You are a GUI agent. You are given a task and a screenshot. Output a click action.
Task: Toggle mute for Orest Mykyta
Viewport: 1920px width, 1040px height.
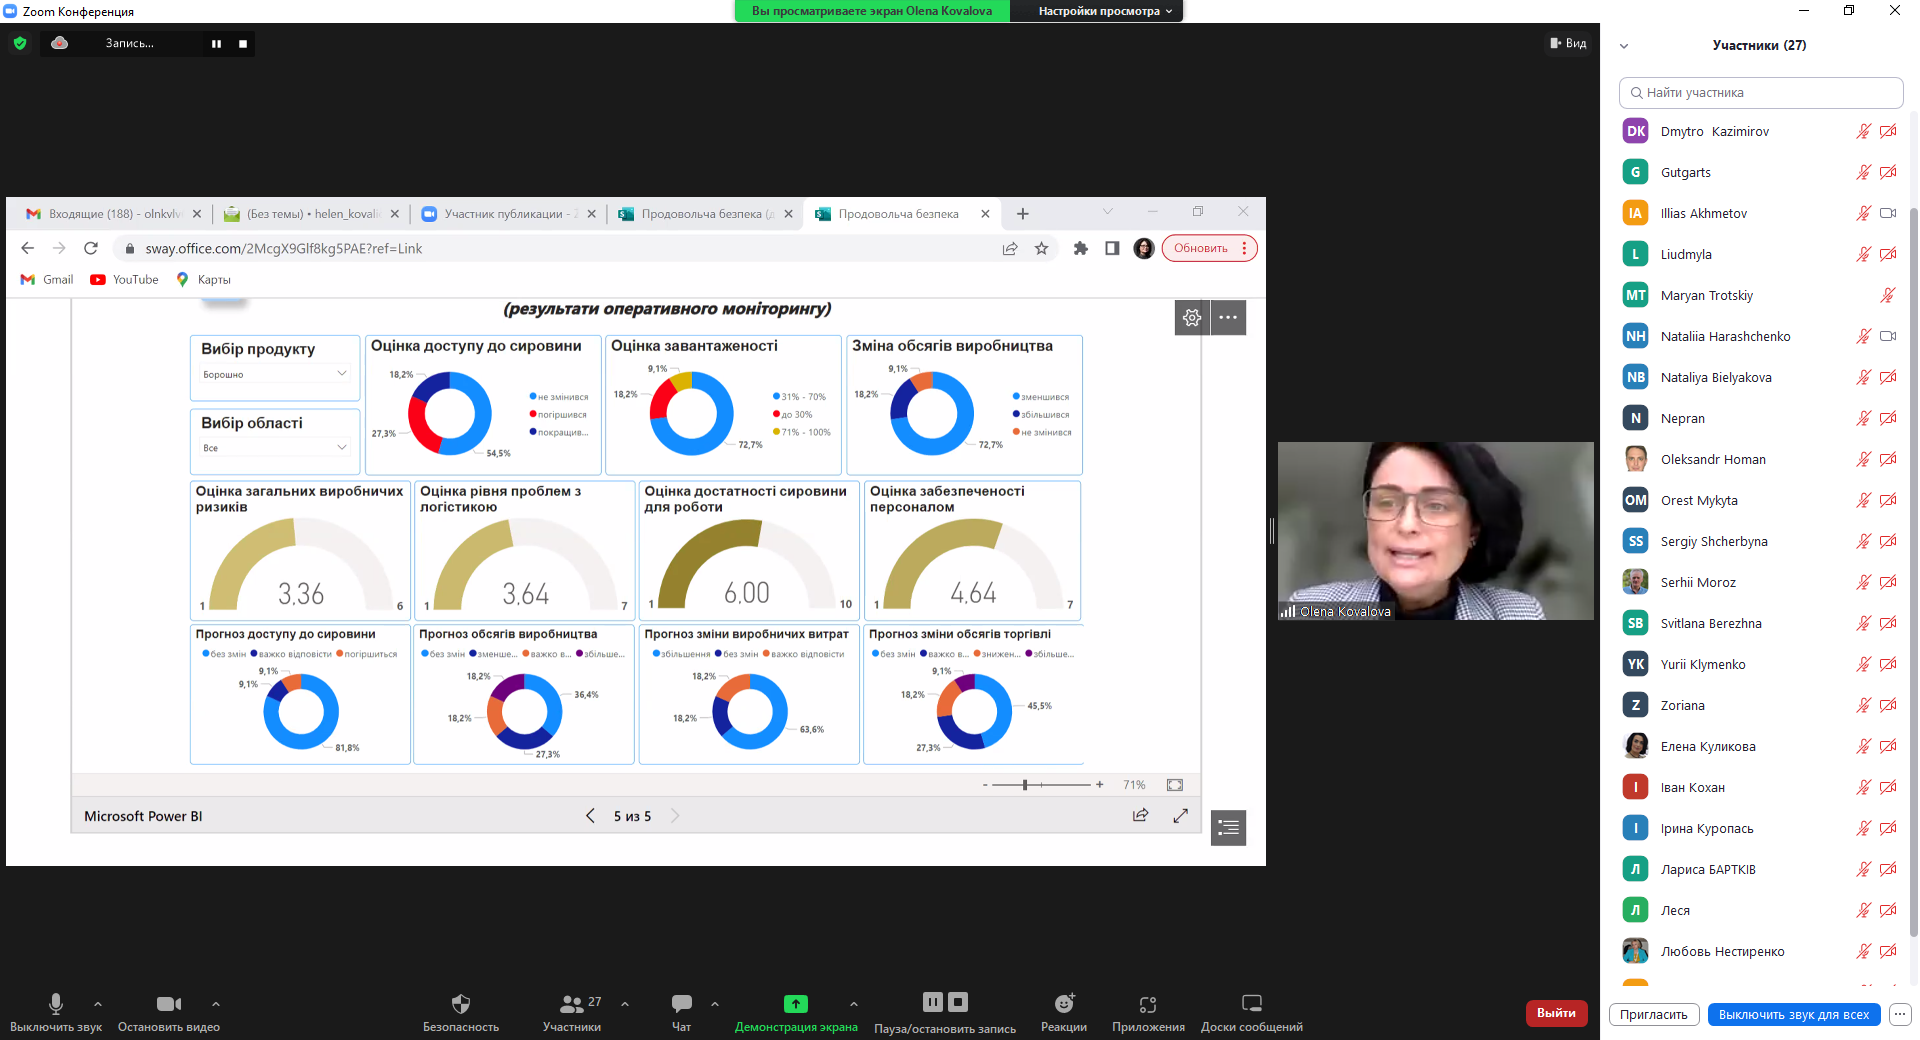[1863, 500]
